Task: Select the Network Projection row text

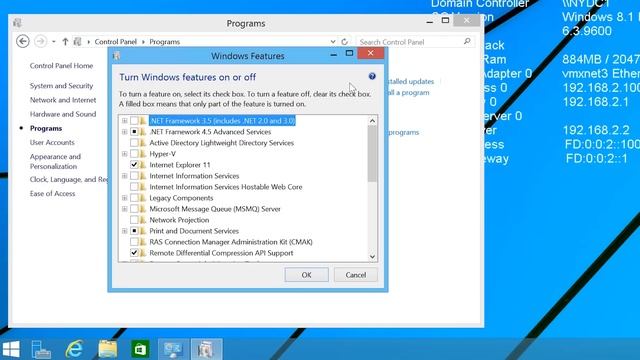Action: [179, 220]
